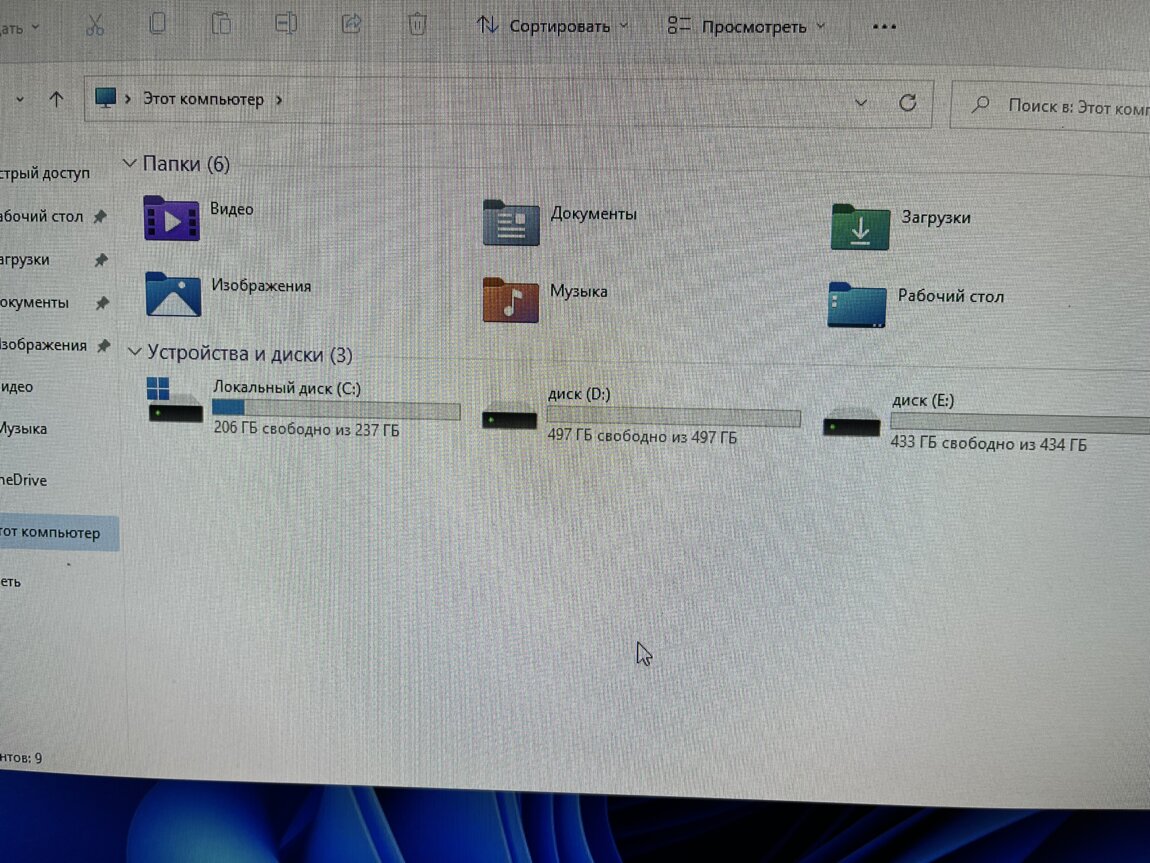Click the Rename icon in toolbar
The height and width of the screenshot is (863, 1150).
(x=286, y=24)
